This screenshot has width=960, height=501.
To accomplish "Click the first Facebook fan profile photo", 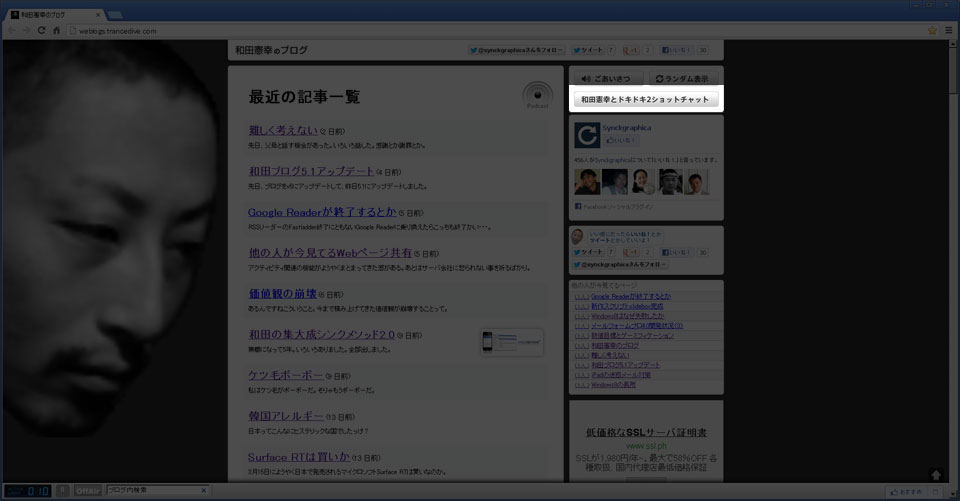I will [x=587, y=182].
